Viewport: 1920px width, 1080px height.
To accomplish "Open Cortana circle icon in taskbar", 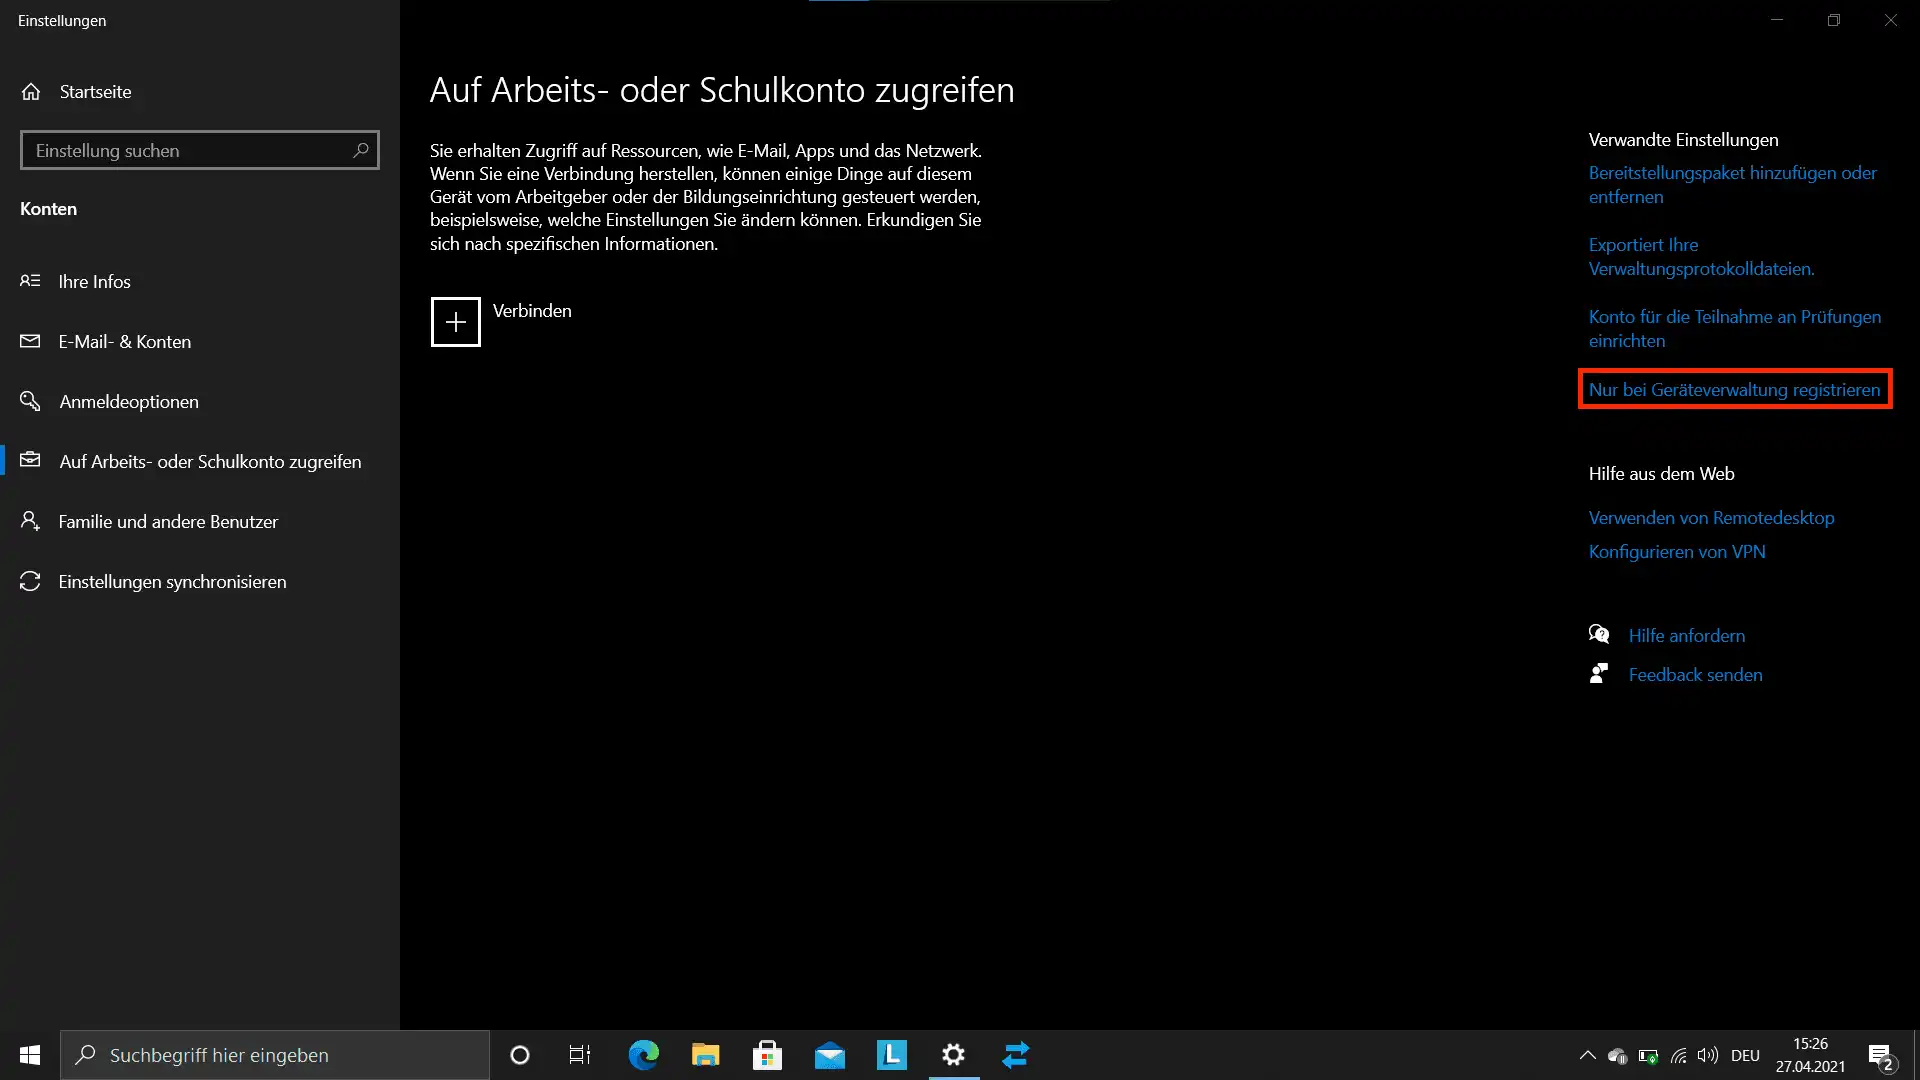I will click(520, 1055).
